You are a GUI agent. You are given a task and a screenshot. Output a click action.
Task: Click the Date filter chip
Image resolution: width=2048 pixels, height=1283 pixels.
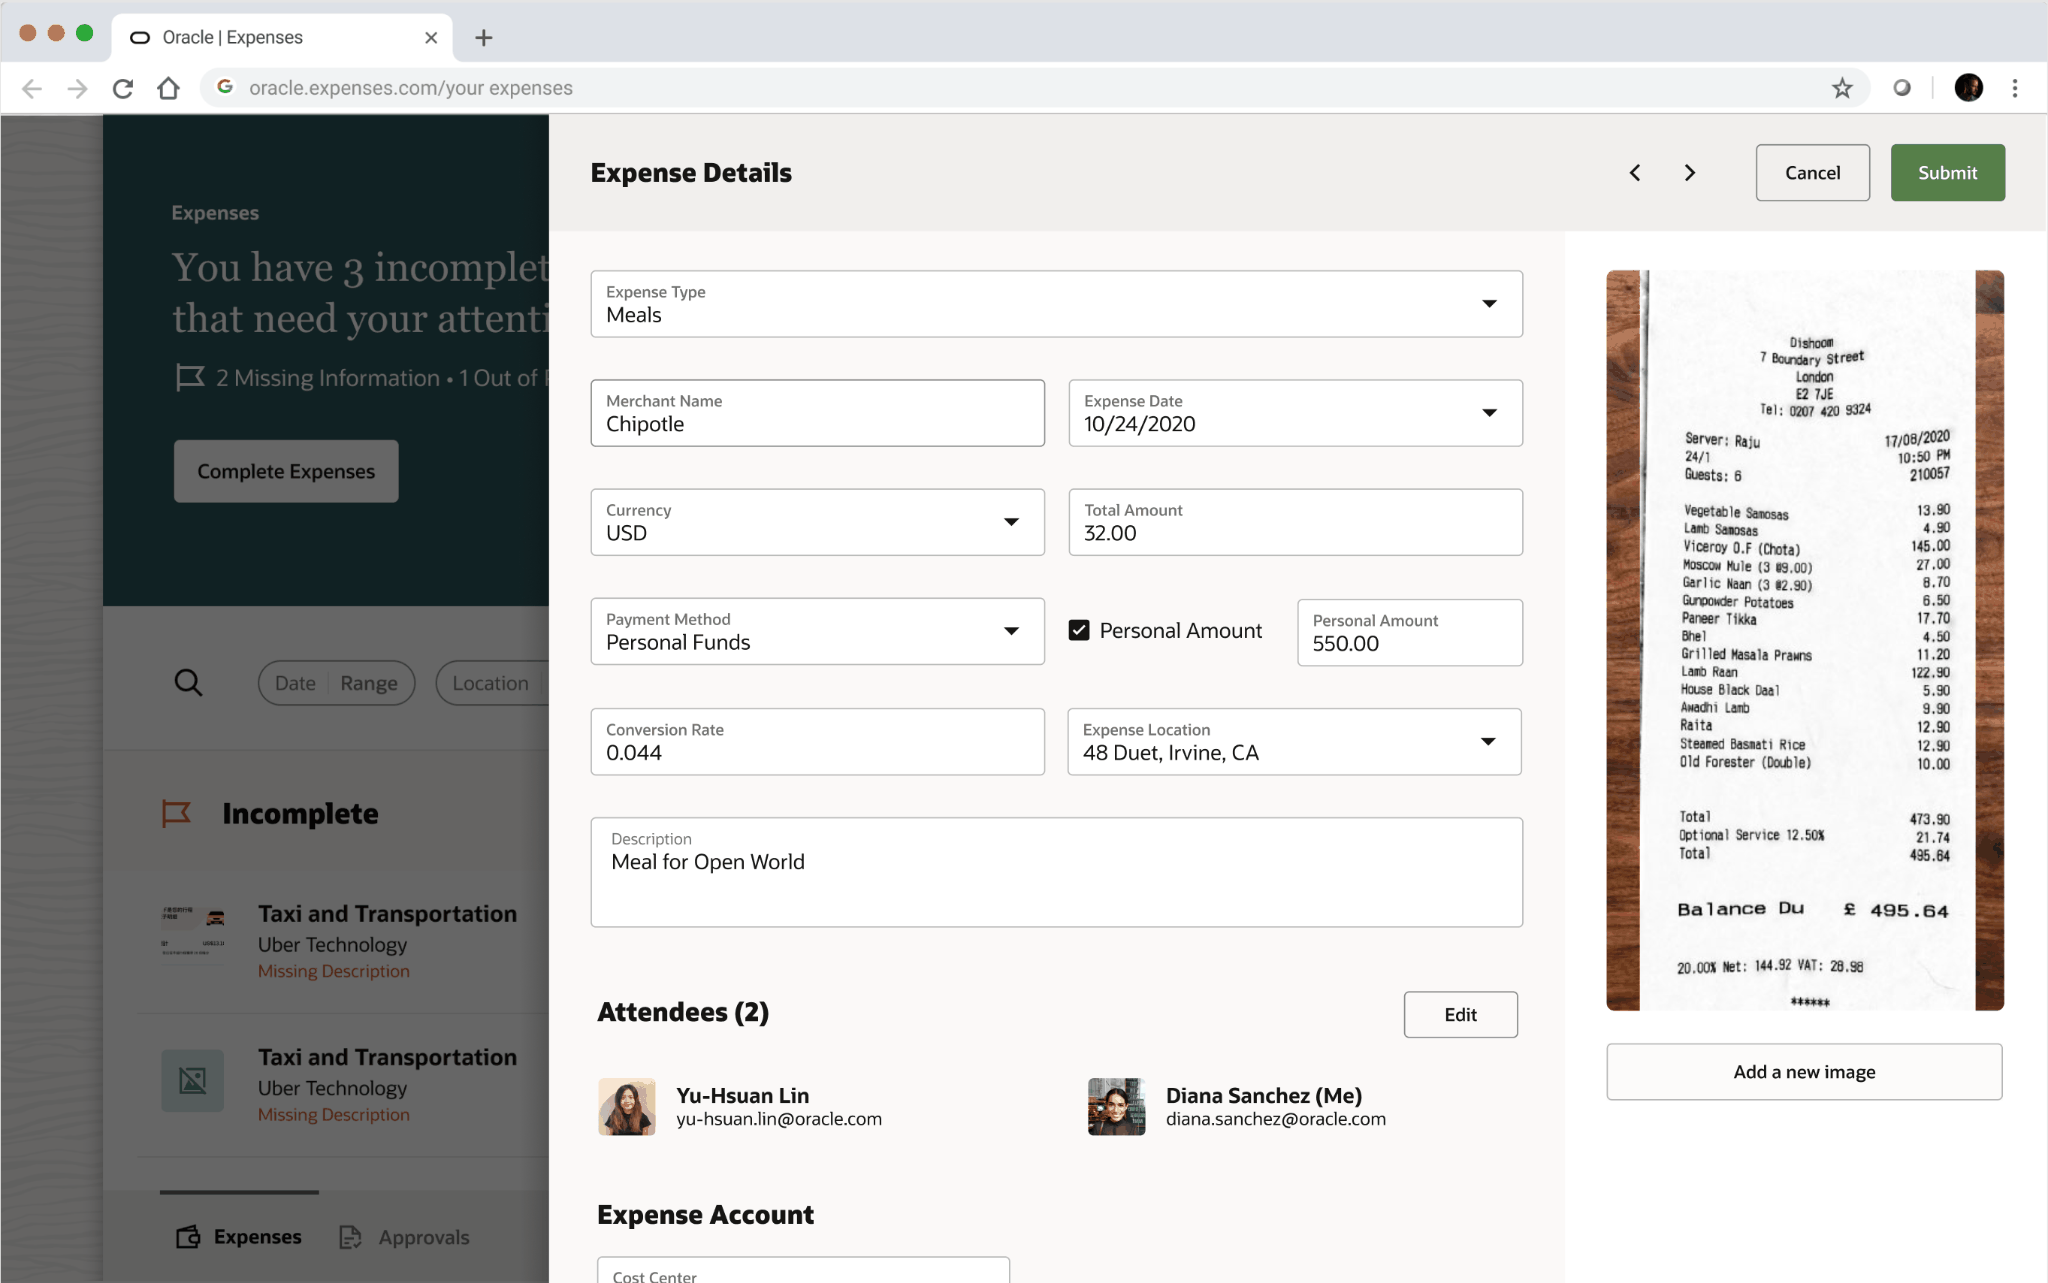pyautogui.click(x=295, y=683)
